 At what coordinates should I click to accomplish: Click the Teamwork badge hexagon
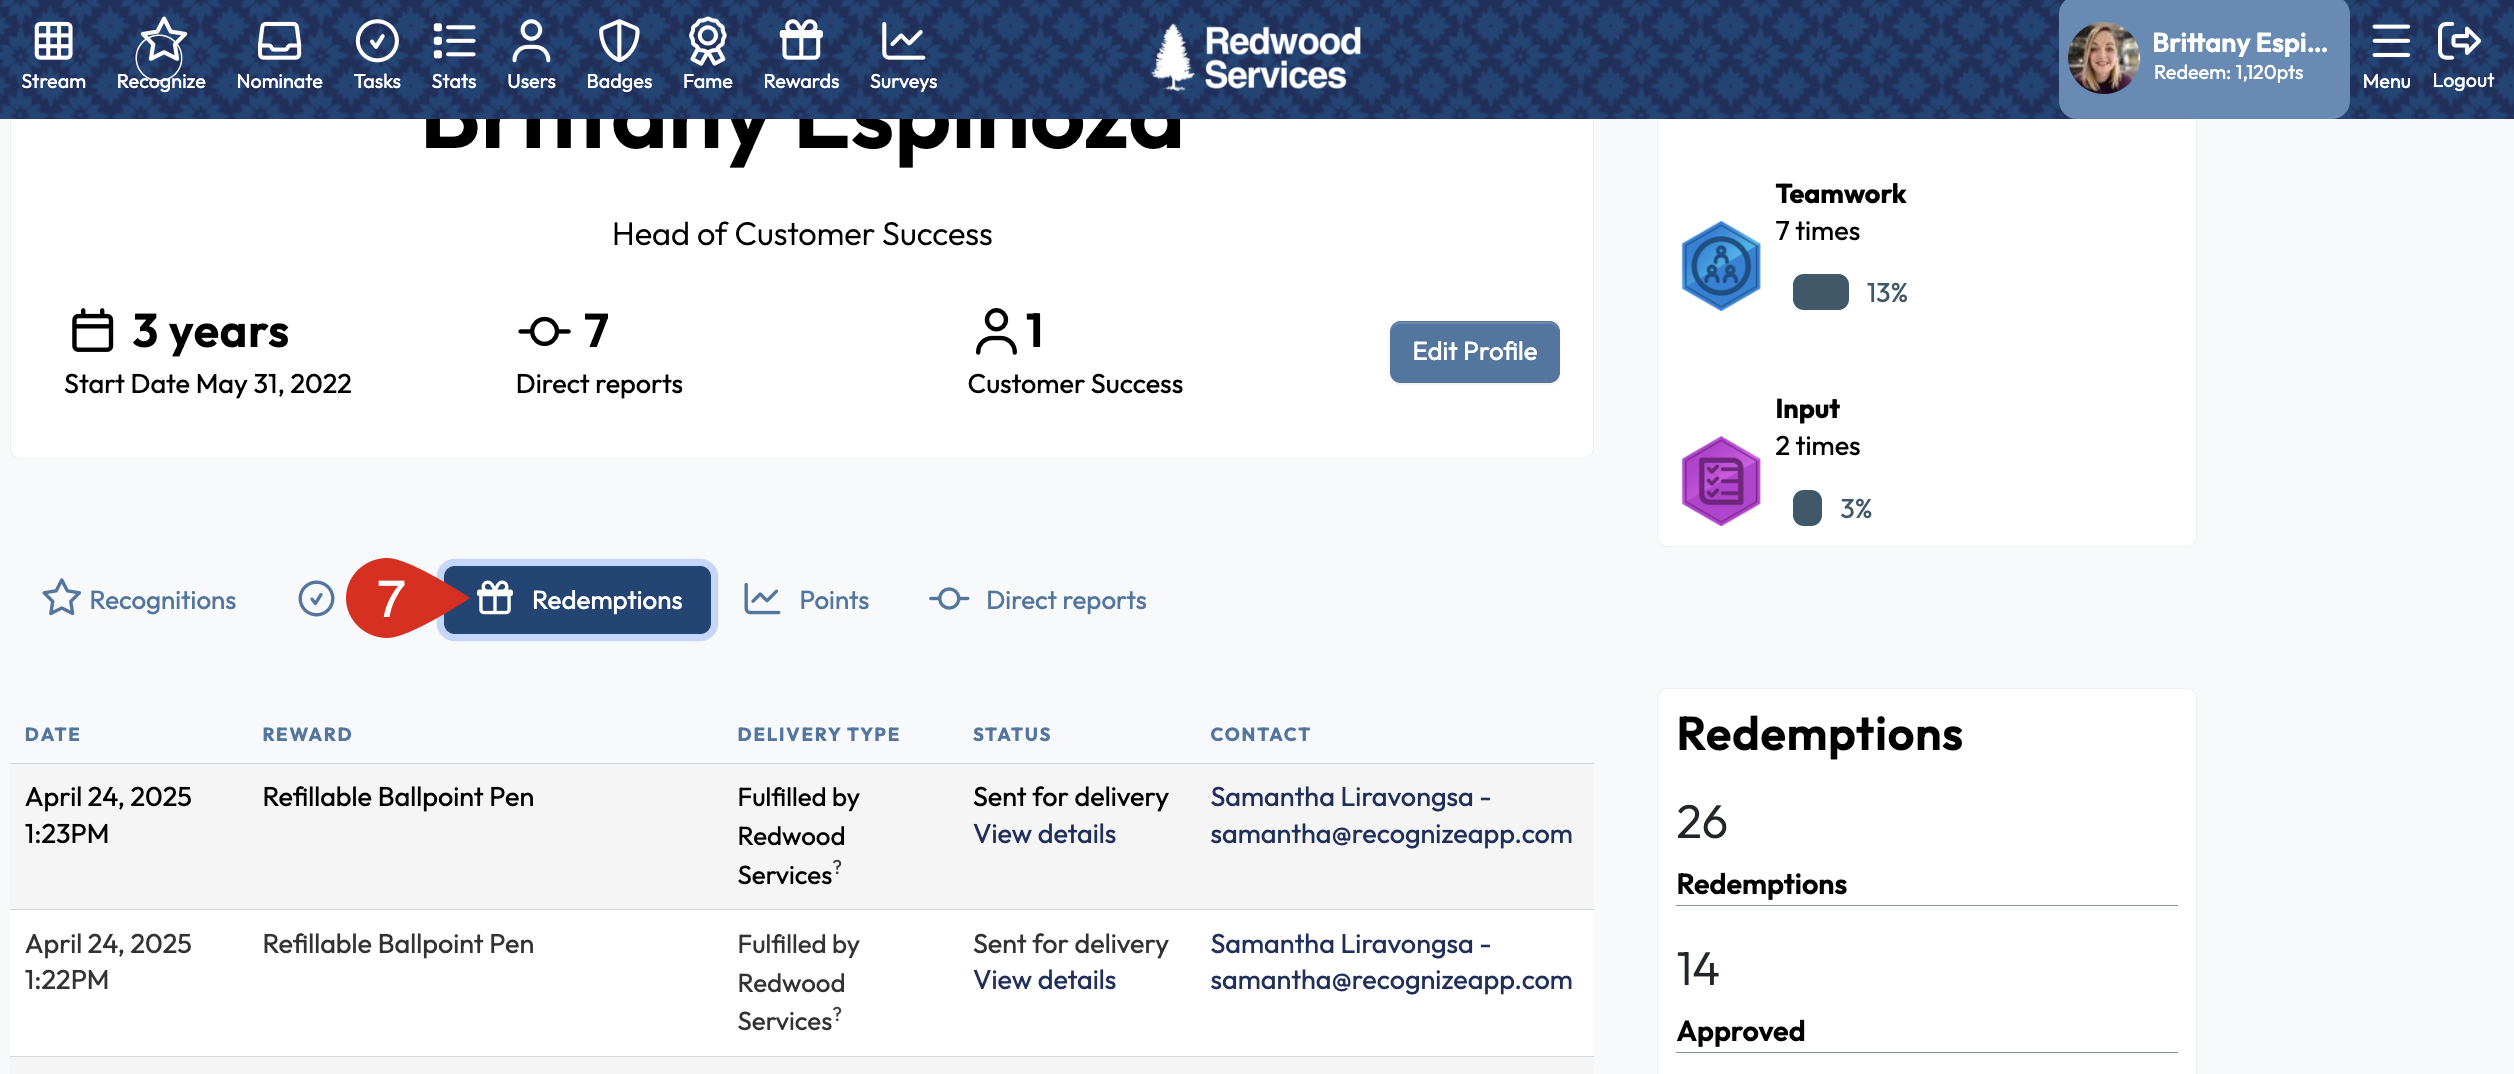[1720, 267]
